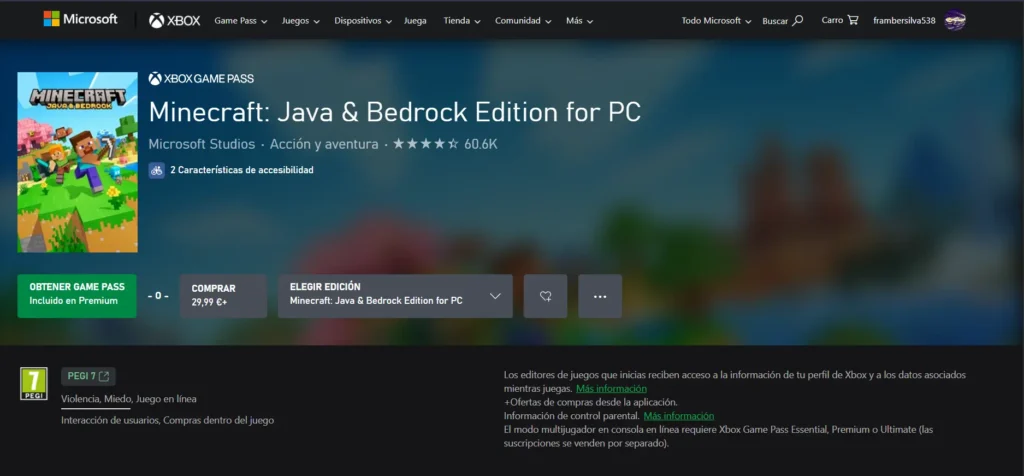Expand the Elegir Edición dropdown
Image resolution: width=1024 pixels, height=476 pixels.
[x=395, y=296]
